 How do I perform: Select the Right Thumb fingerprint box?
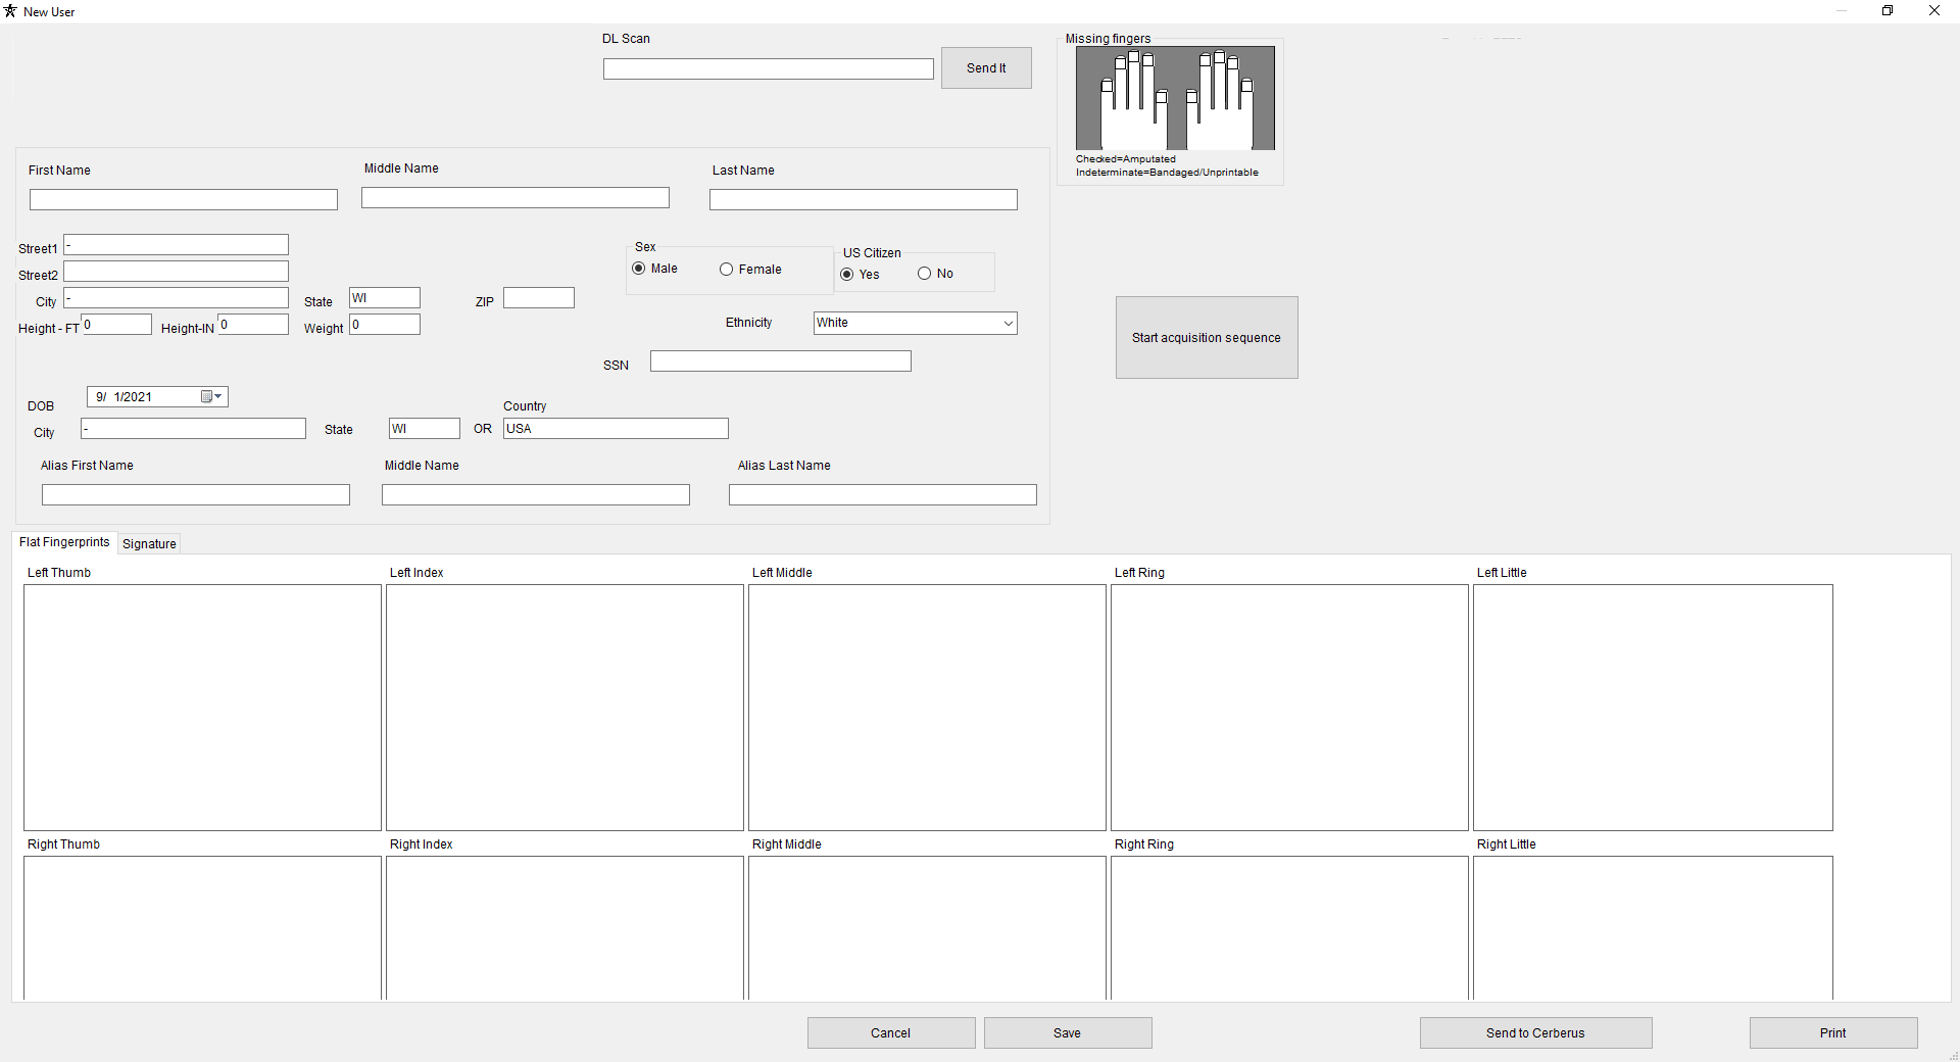[x=203, y=928]
